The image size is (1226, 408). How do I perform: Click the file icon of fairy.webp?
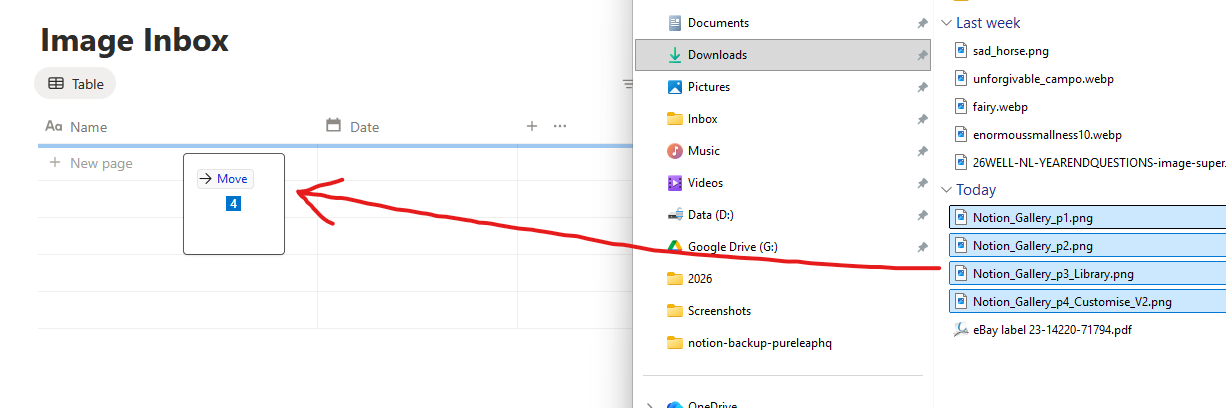(x=961, y=106)
